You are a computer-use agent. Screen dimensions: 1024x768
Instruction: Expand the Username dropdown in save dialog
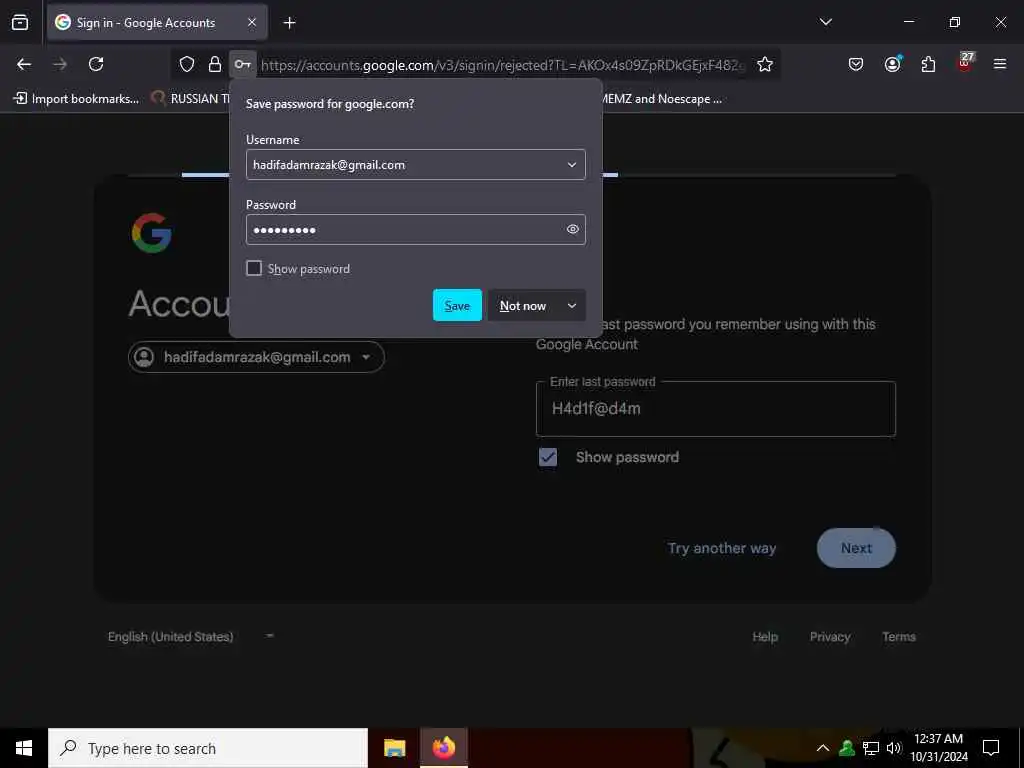[x=571, y=165]
